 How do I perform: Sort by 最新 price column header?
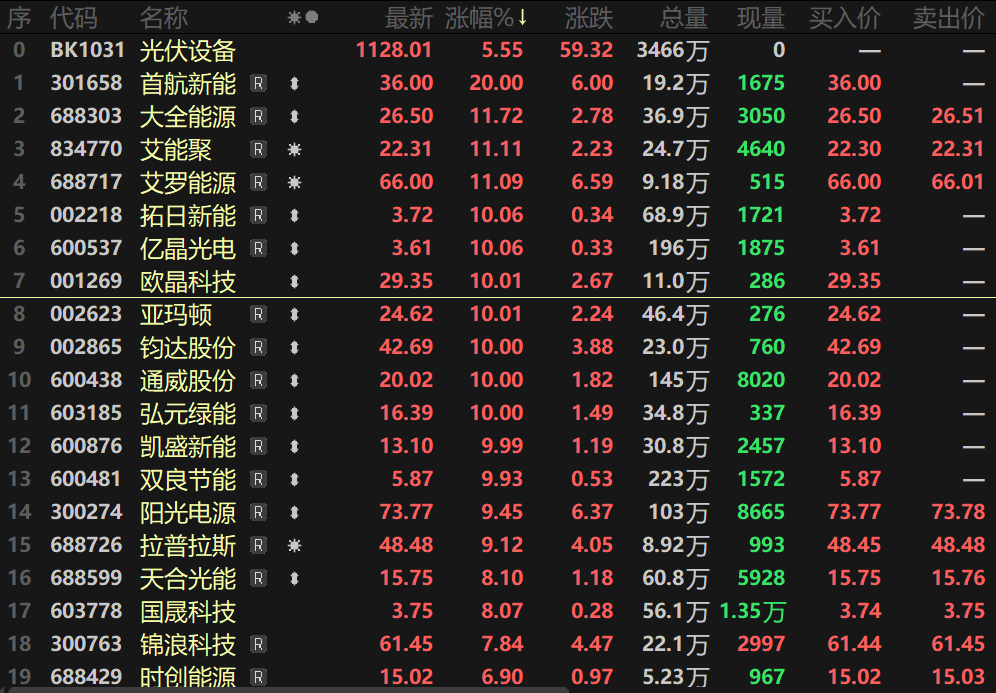click(x=408, y=18)
